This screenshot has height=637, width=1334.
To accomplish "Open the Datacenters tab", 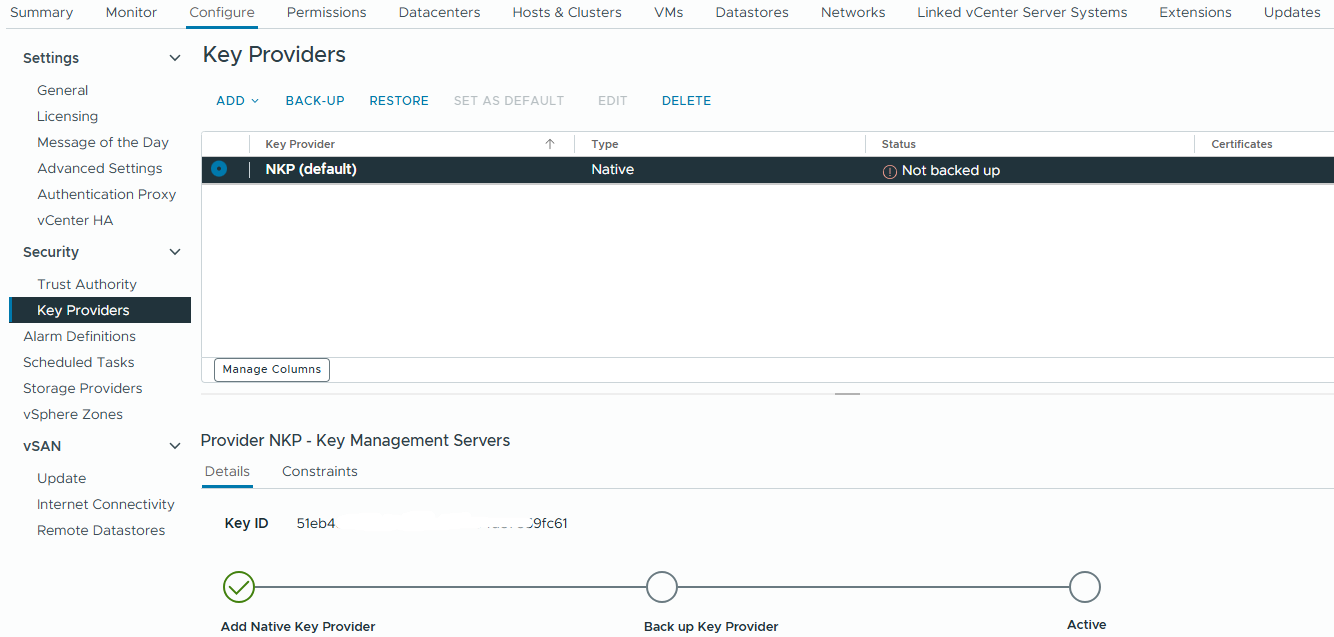I will pyautogui.click(x=439, y=12).
